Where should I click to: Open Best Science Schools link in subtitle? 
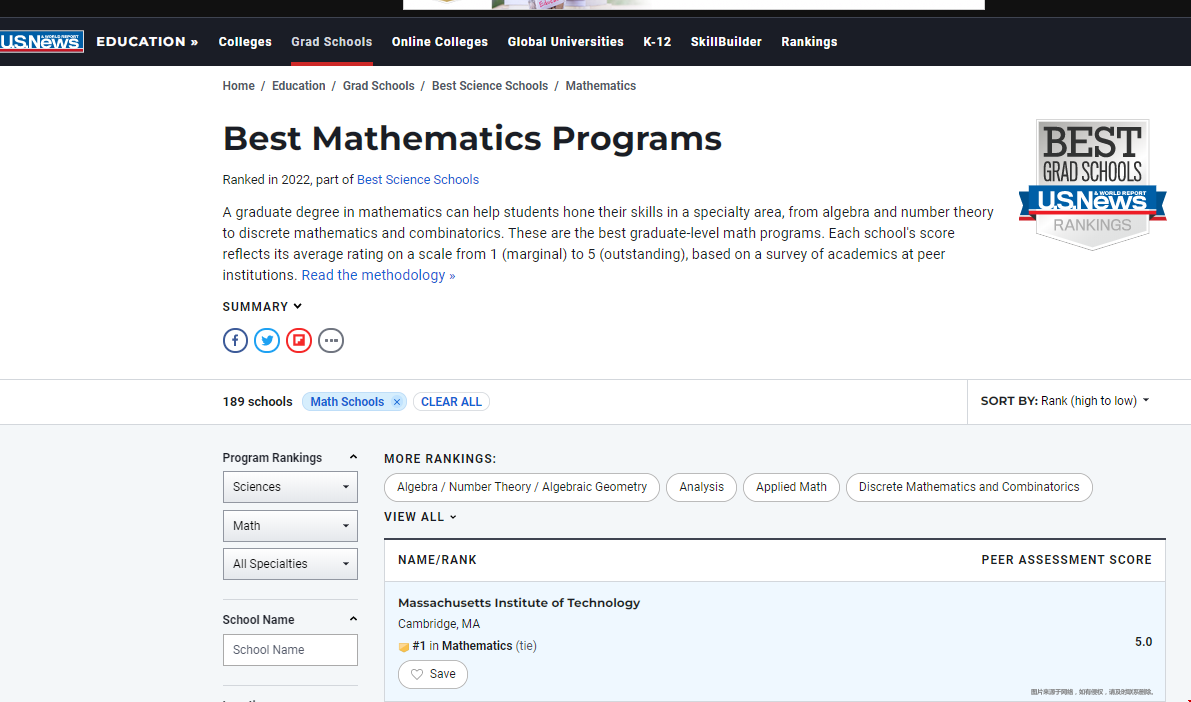[x=418, y=180]
